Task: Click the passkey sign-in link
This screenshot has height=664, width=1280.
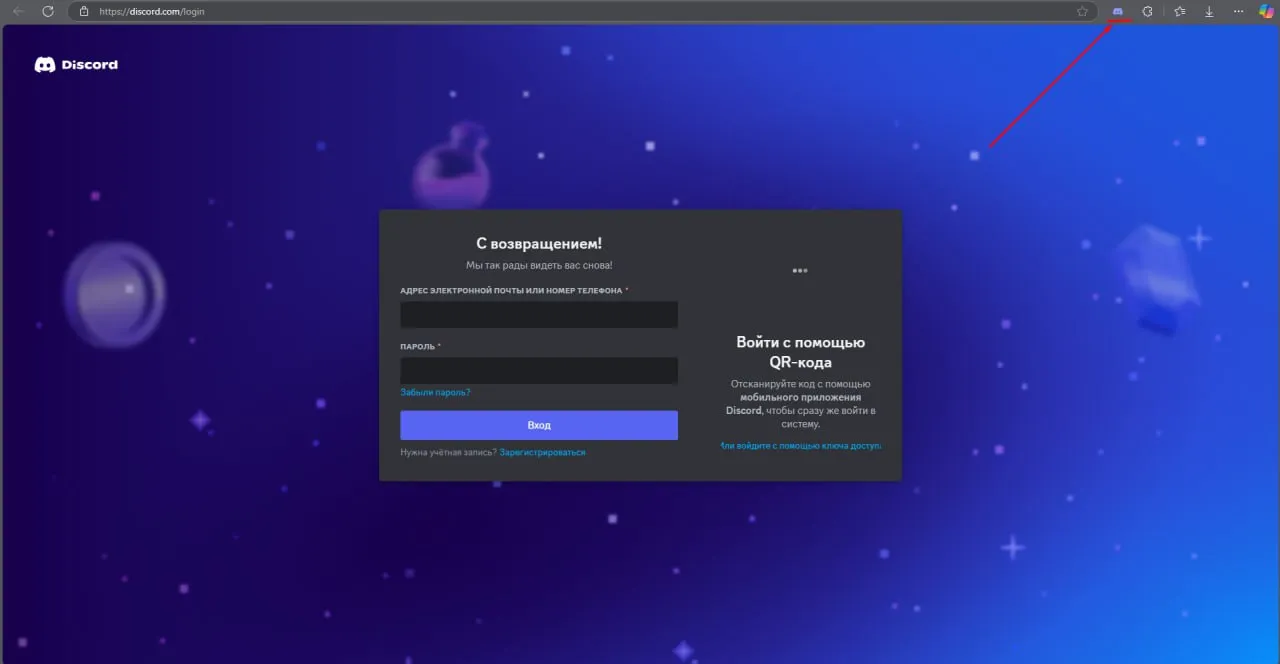Action: coord(800,446)
